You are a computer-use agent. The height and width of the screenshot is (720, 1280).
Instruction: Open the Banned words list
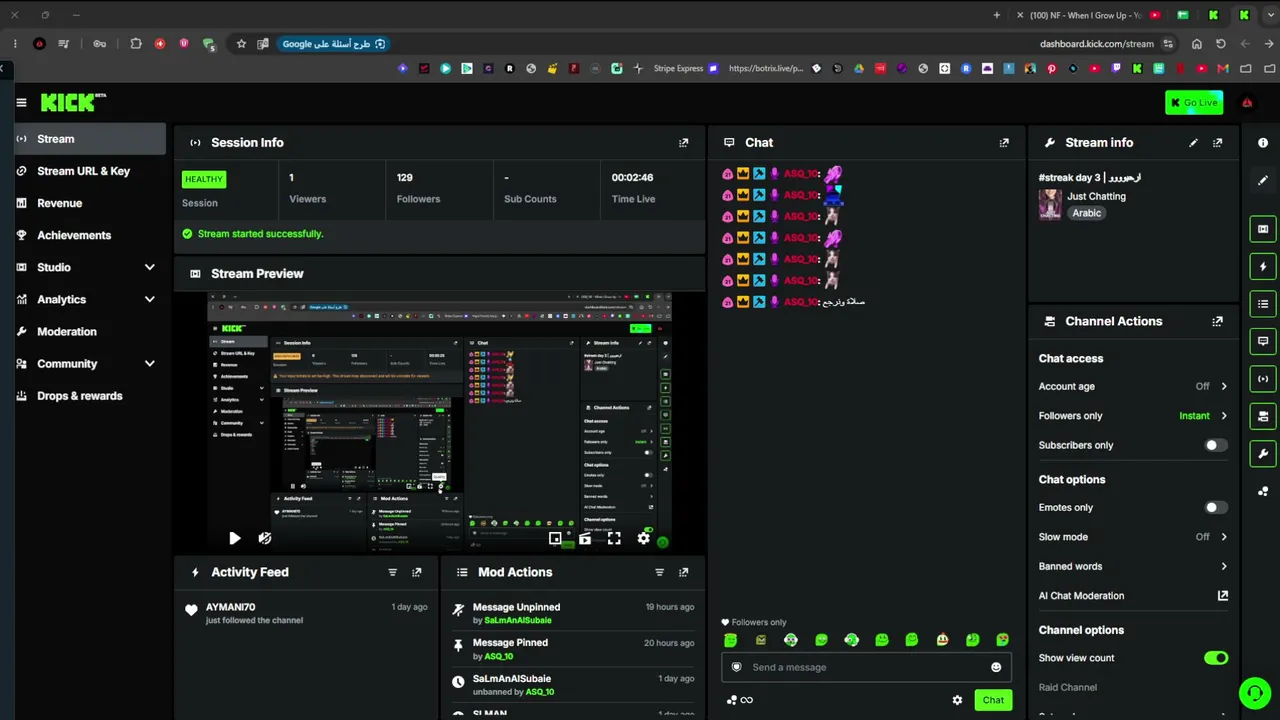point(1133,566)
